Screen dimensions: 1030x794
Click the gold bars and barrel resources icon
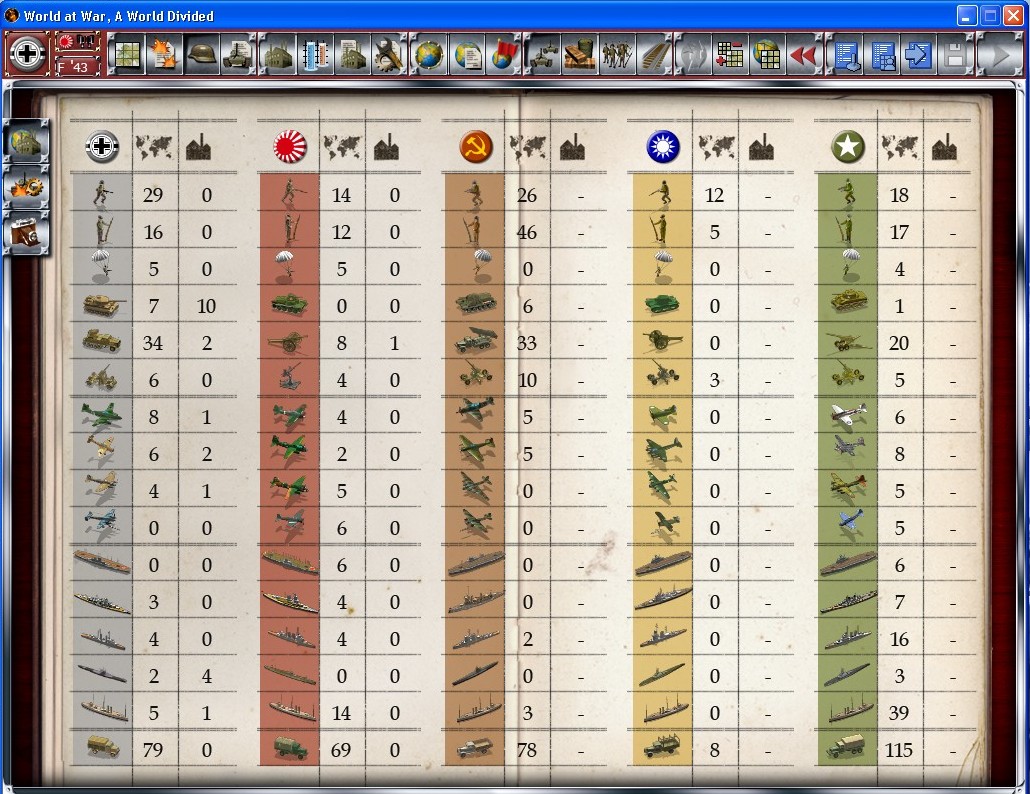579,54
